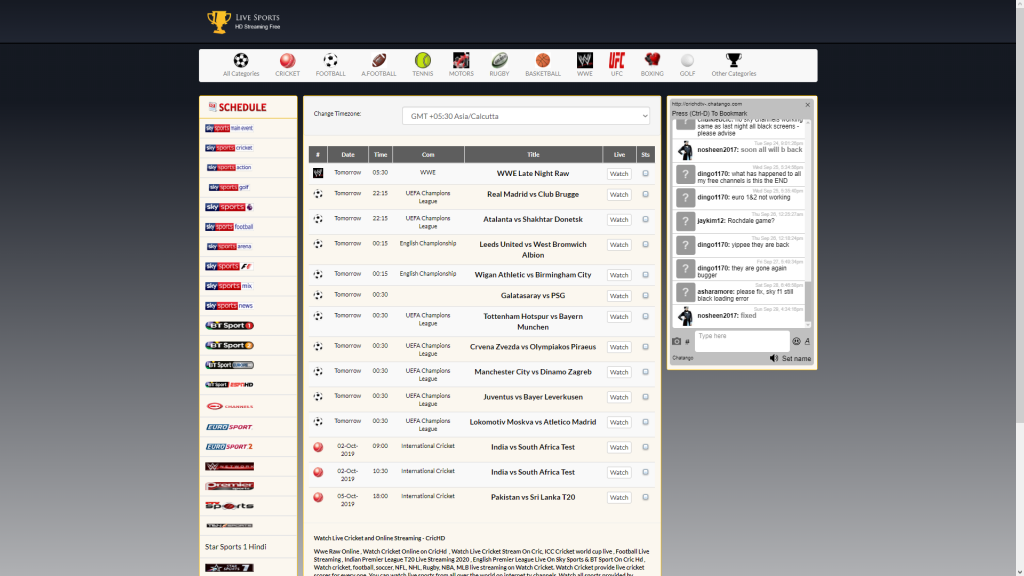Open Manchester City vs Dinamo Zagreb title
This screenshot has width=1024, height=576.
[533, 372]
